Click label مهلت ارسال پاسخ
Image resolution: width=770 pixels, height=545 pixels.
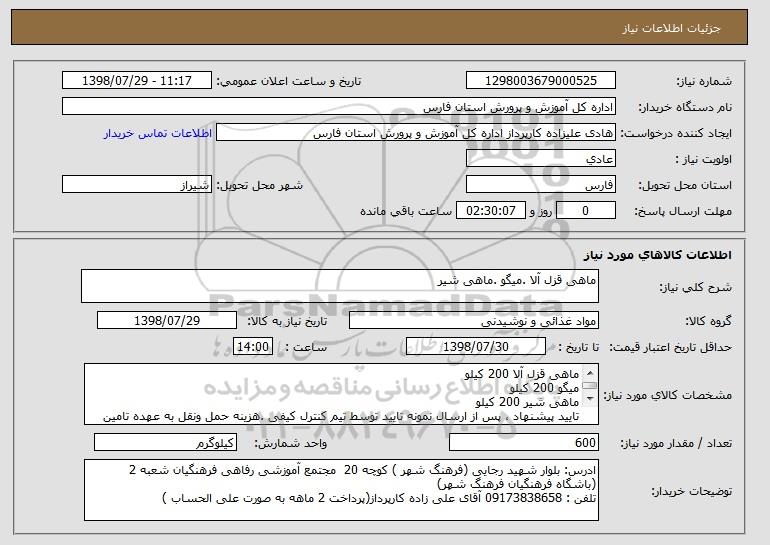(x=684, y=212)
